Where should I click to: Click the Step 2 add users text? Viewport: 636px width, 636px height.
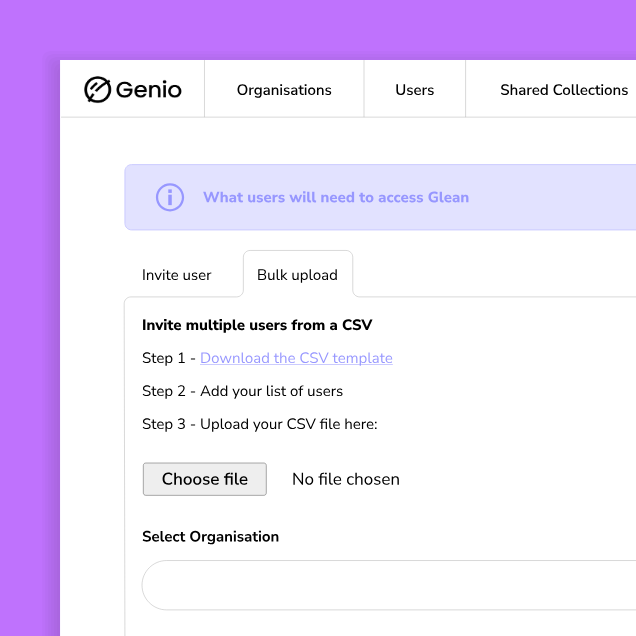click(x=242, y=391)
